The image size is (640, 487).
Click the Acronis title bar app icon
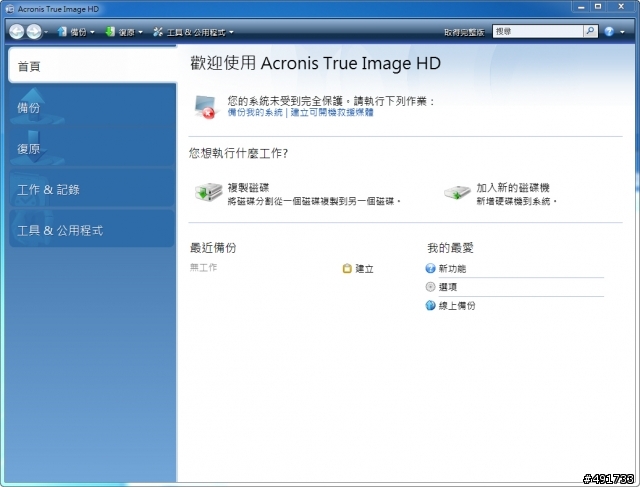[x=9, y=9]
